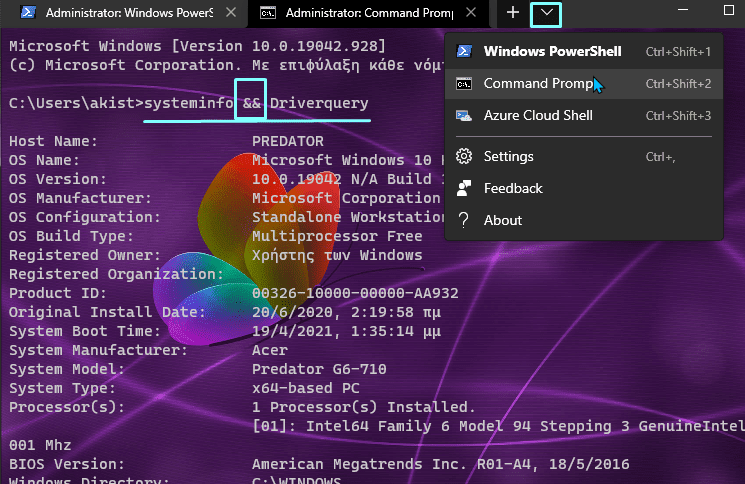Click the Multiprocessor Free value

(x=337, y=236)
